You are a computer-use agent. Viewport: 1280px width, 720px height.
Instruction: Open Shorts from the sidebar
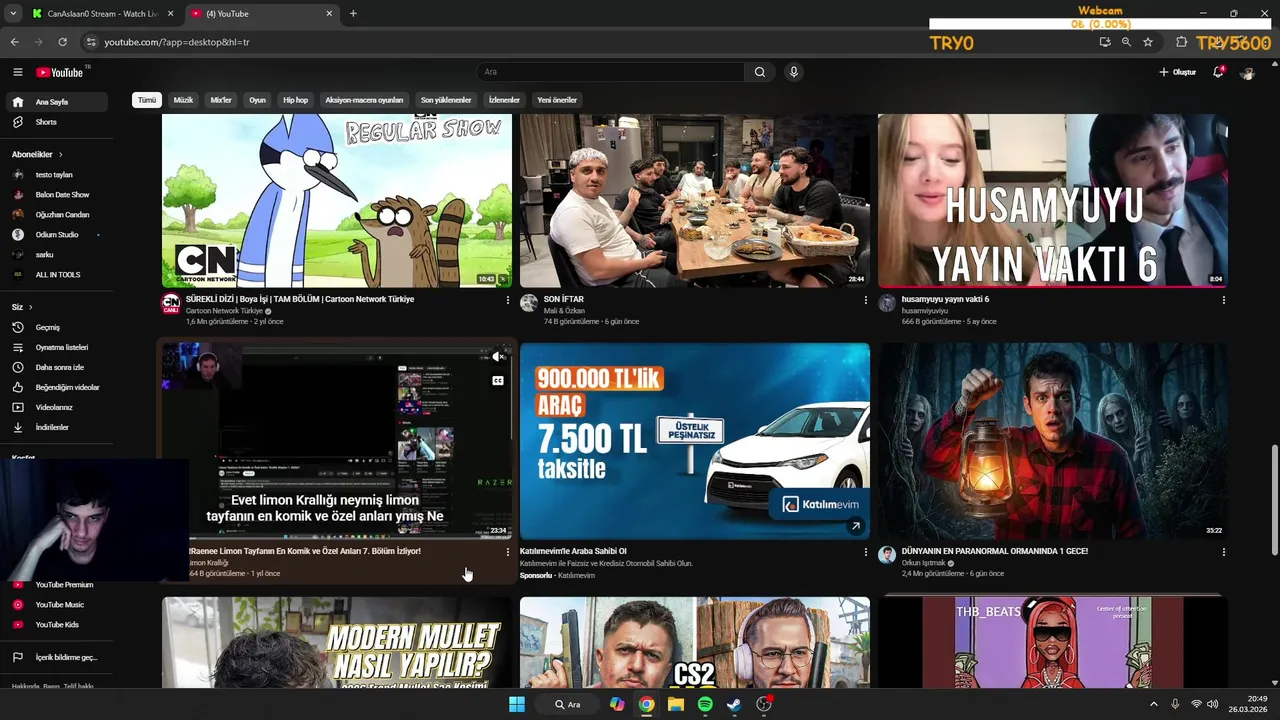58,122
